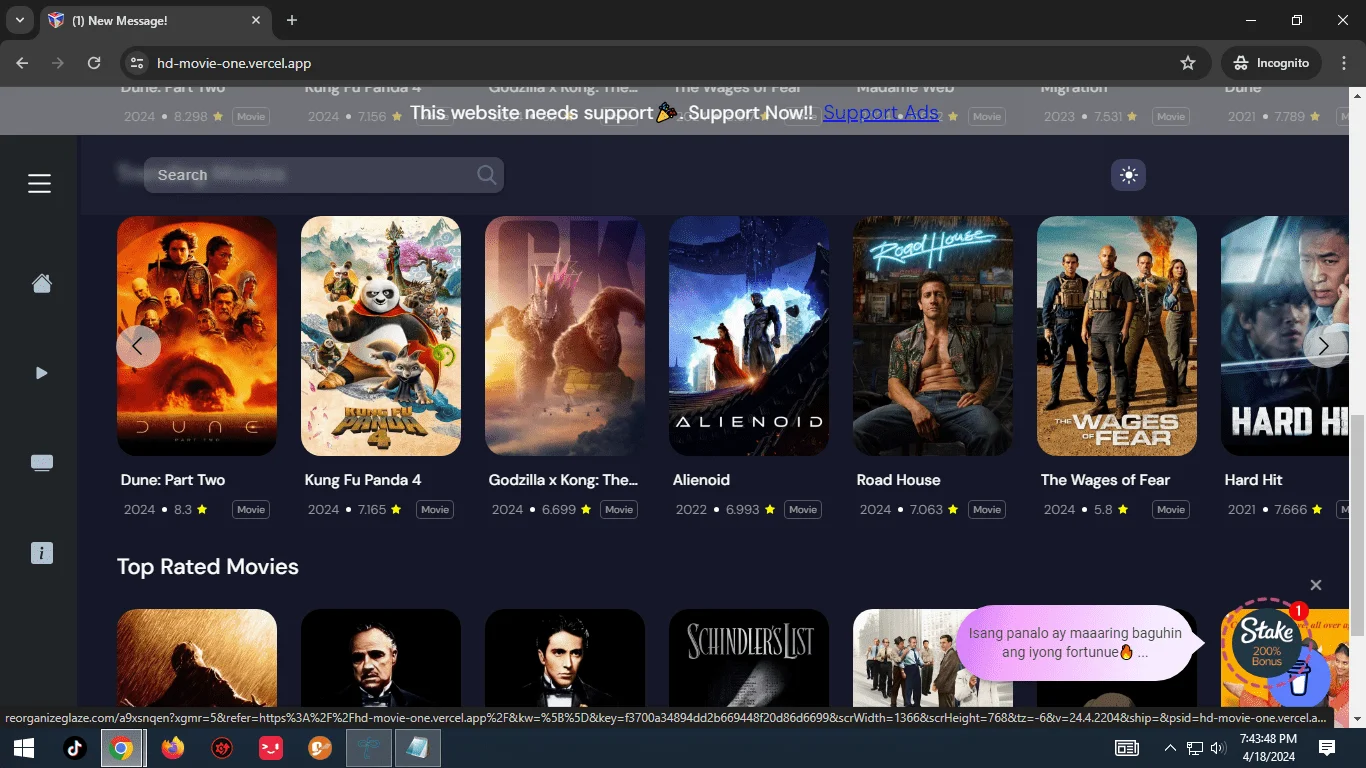The height and width of the screenshot is (768, 1366).
Task: Close the New Message tab
Action: 256,20
